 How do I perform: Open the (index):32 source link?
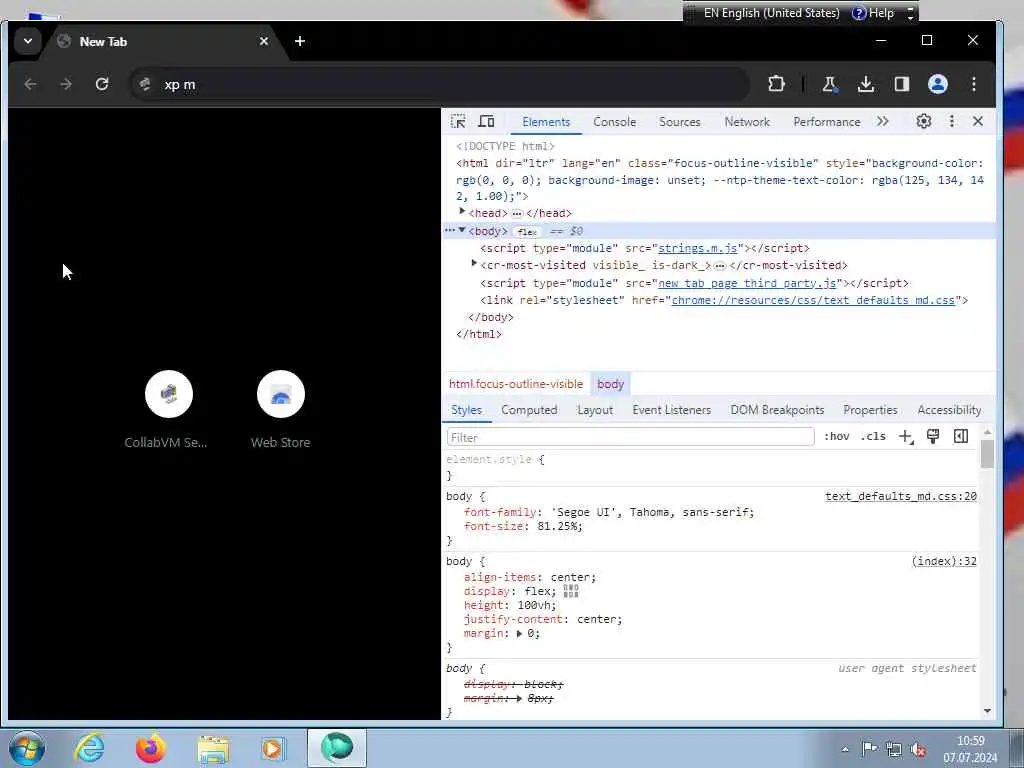click(944, 561)
